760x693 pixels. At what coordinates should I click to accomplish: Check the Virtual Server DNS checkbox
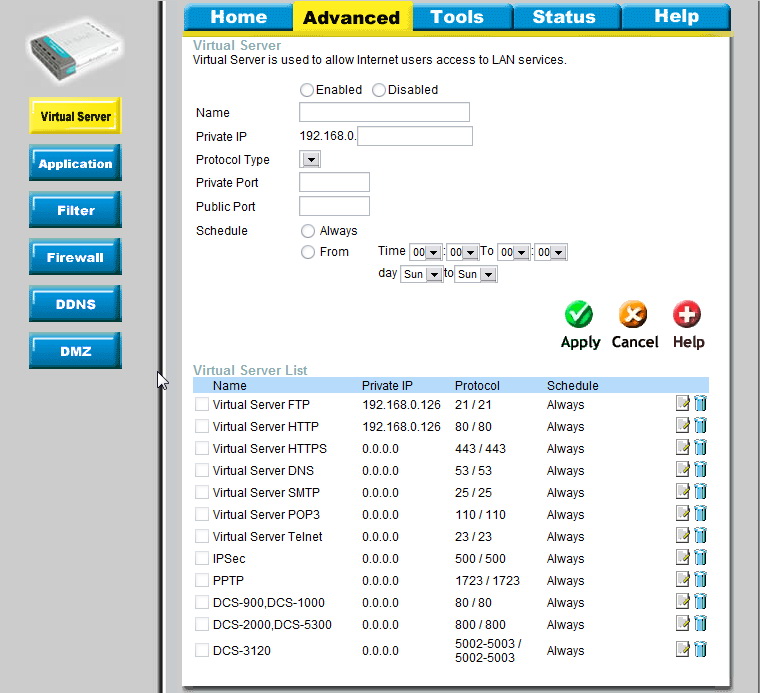click(x=202, y=470)
